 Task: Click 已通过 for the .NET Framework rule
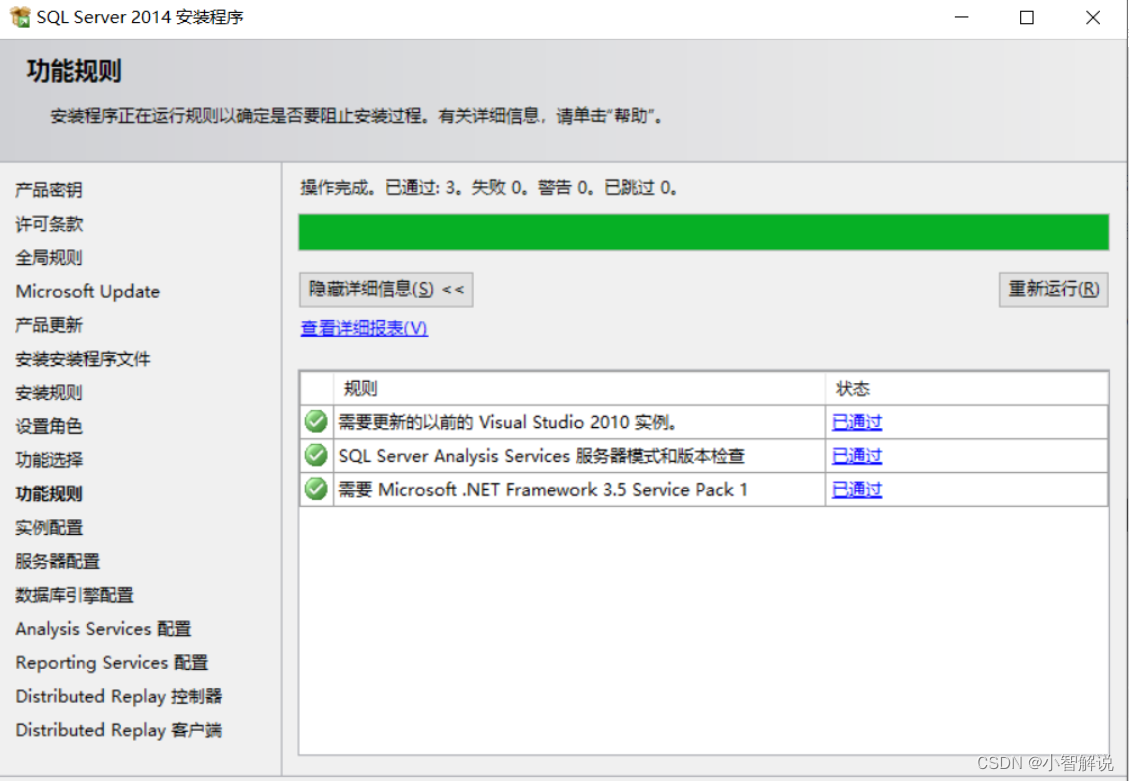point(856,489)
